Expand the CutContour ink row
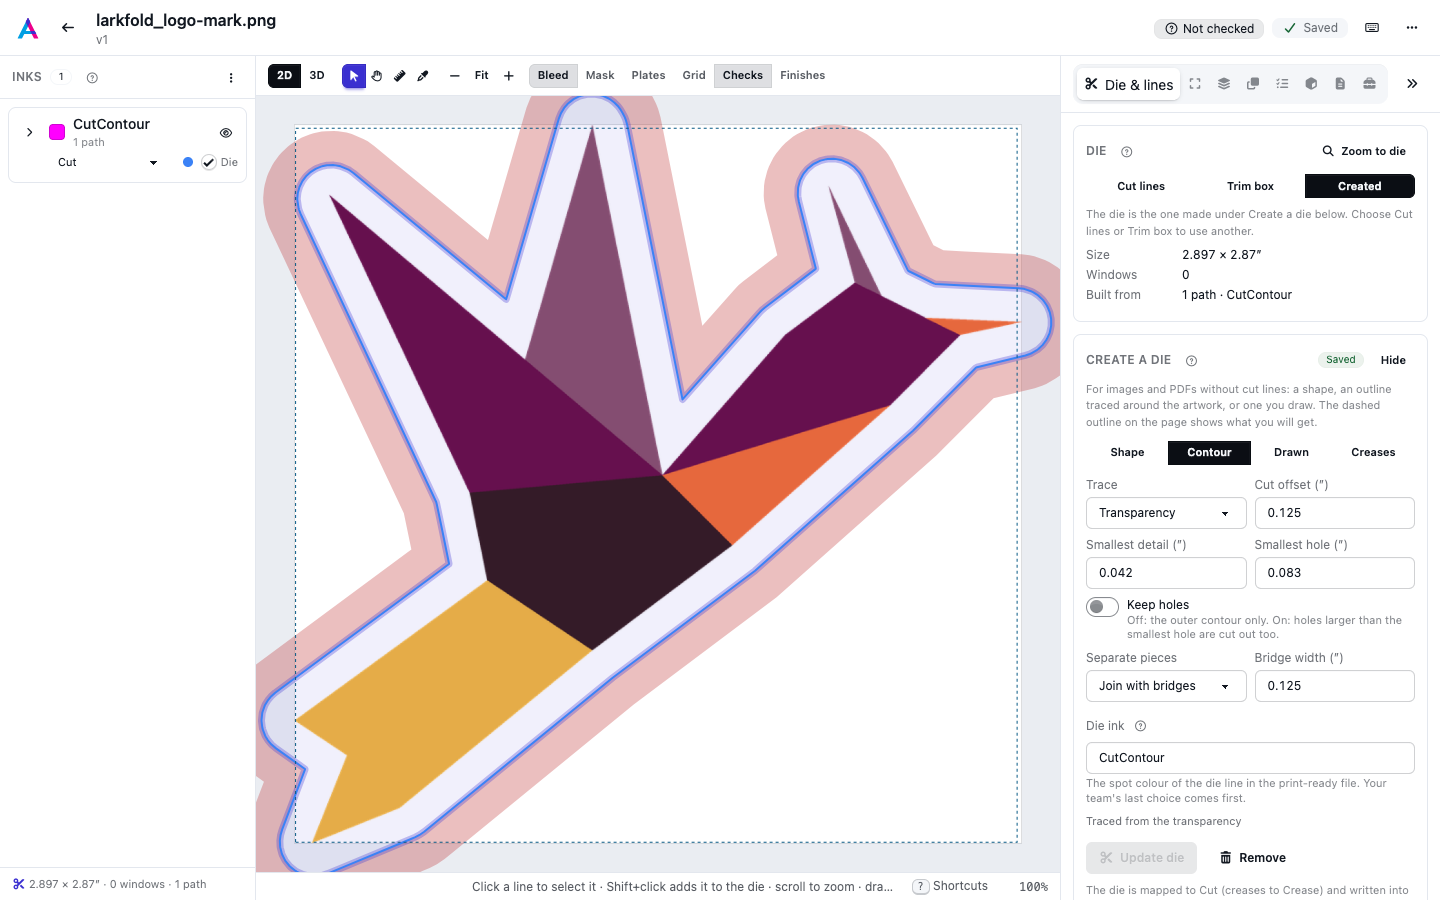Viewport: 1440px width, 900px height. (x=30, y=132)
